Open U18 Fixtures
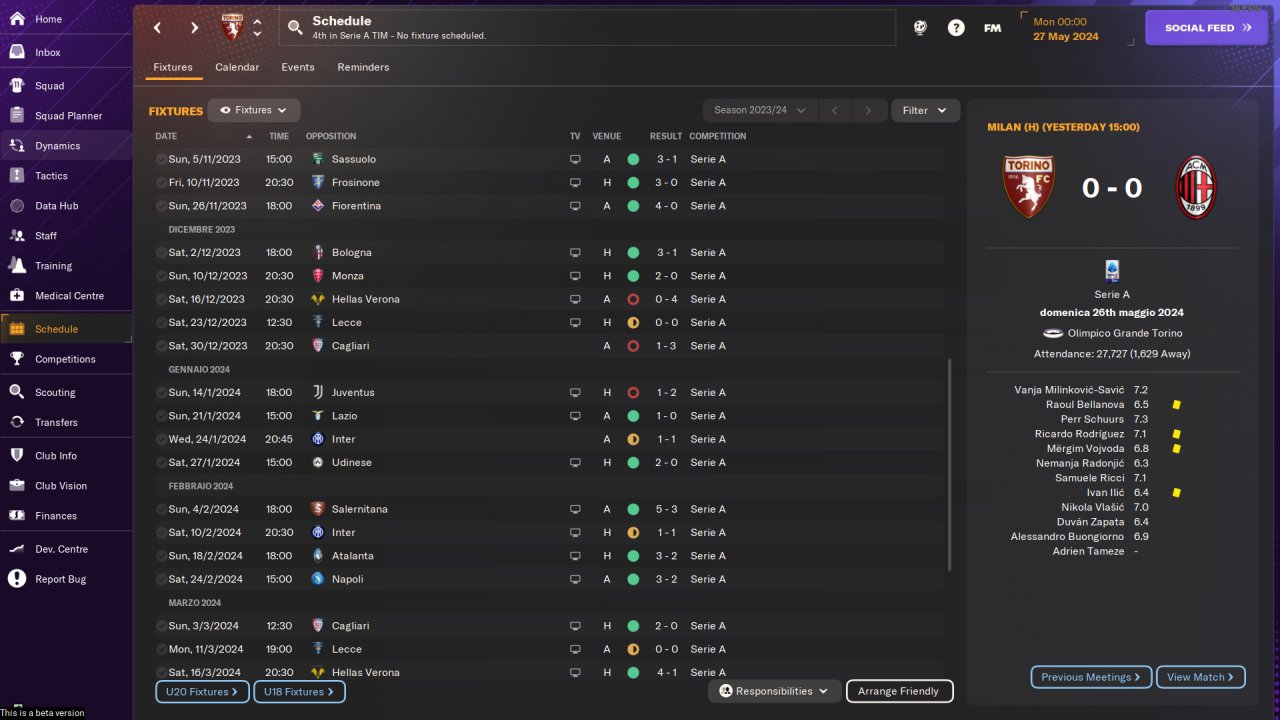The width and height of the screenshot is (1280, 720). point(299,691)
